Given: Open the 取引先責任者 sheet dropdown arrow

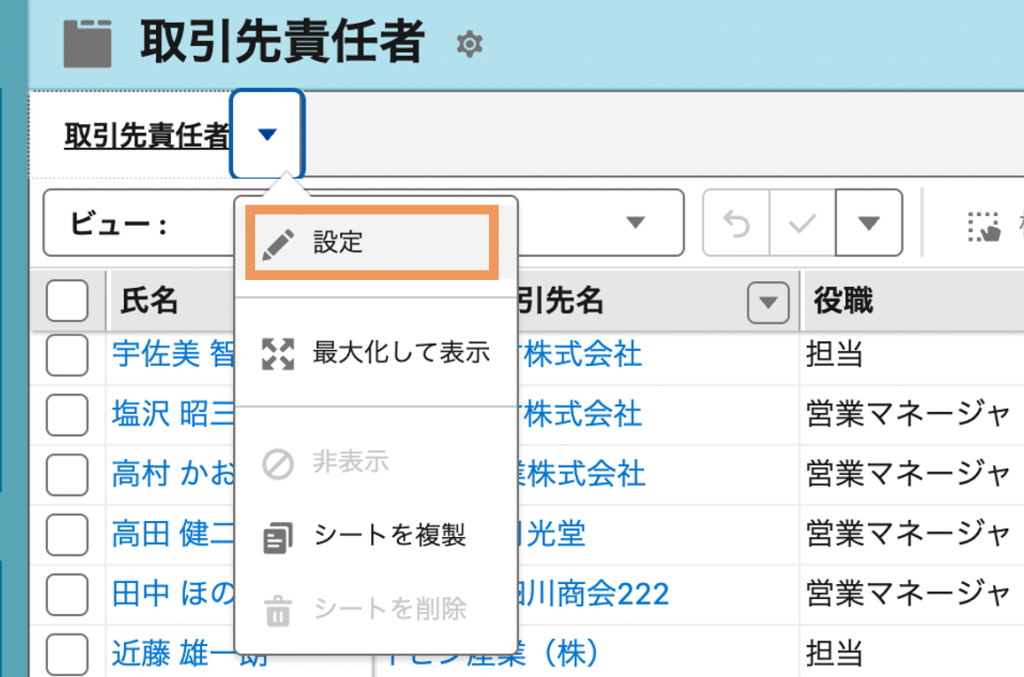Looking at the screenshot, I should coord(267,134).
